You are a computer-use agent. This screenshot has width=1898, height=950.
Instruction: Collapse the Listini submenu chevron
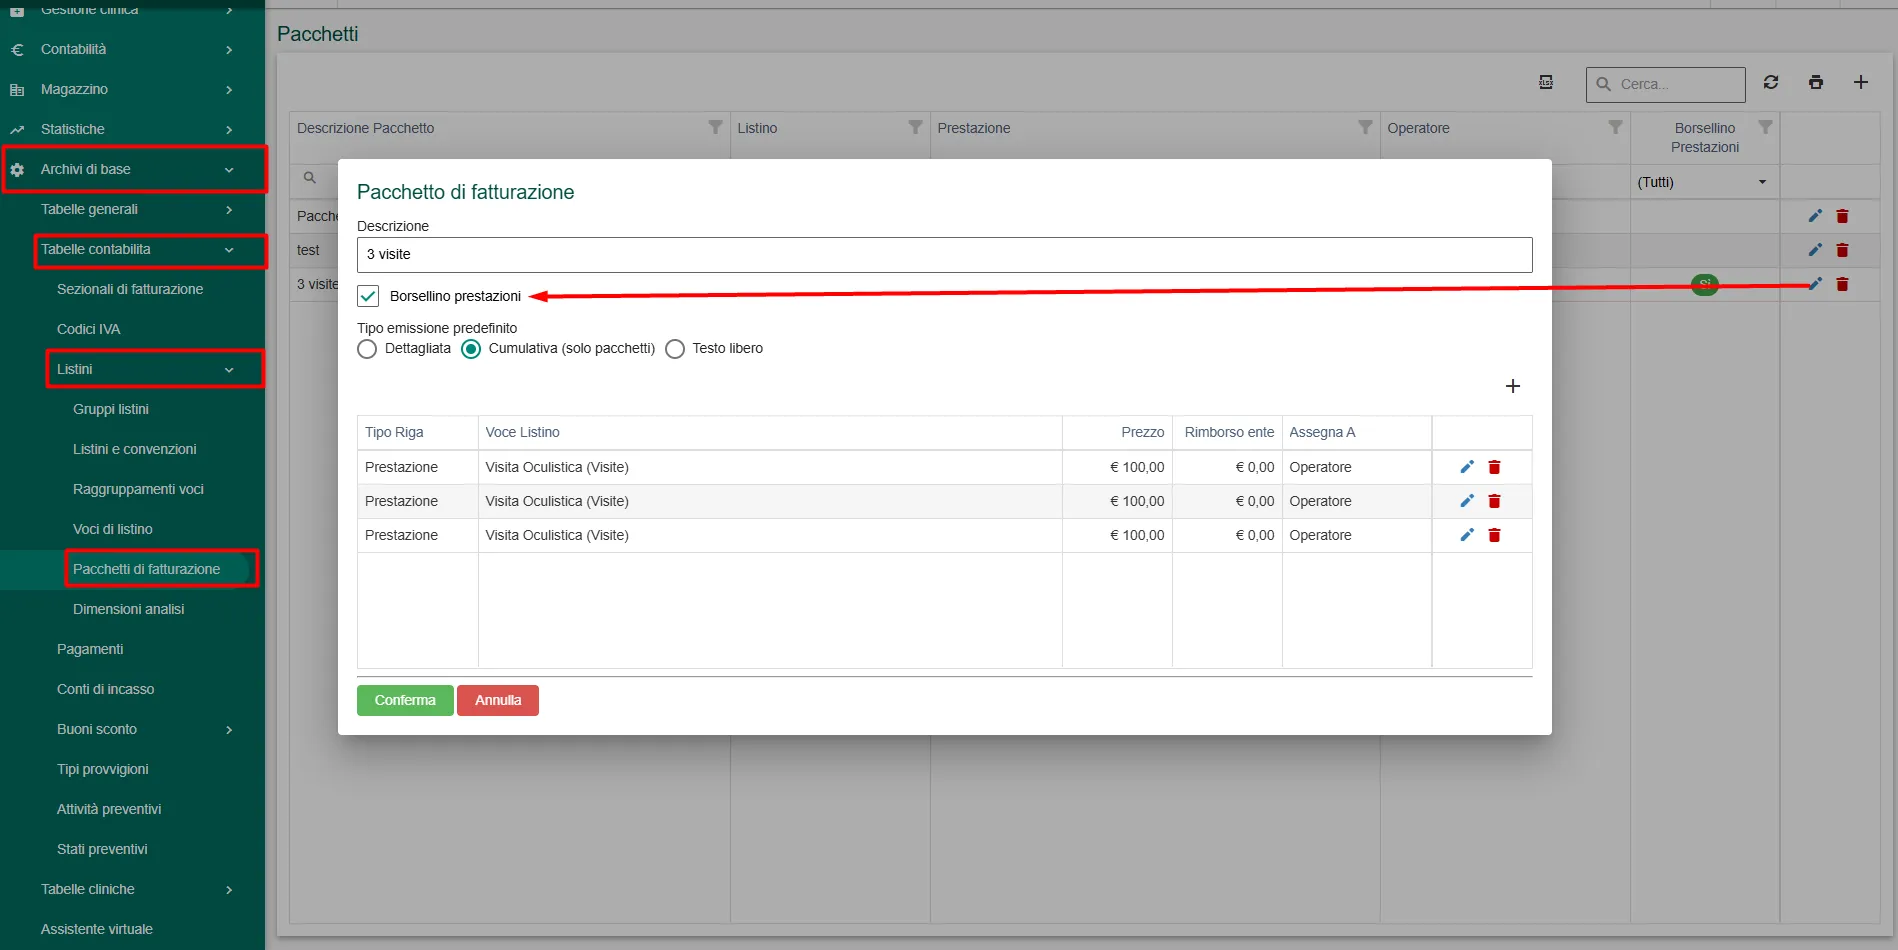(x=229, y=370)
